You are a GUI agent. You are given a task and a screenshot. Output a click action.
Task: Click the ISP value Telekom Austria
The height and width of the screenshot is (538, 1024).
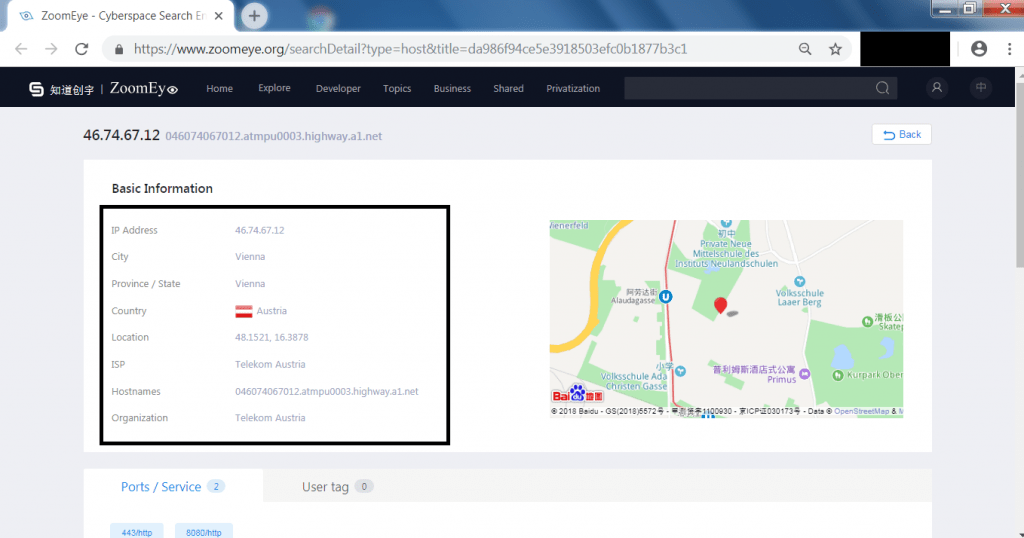(270, 364)
